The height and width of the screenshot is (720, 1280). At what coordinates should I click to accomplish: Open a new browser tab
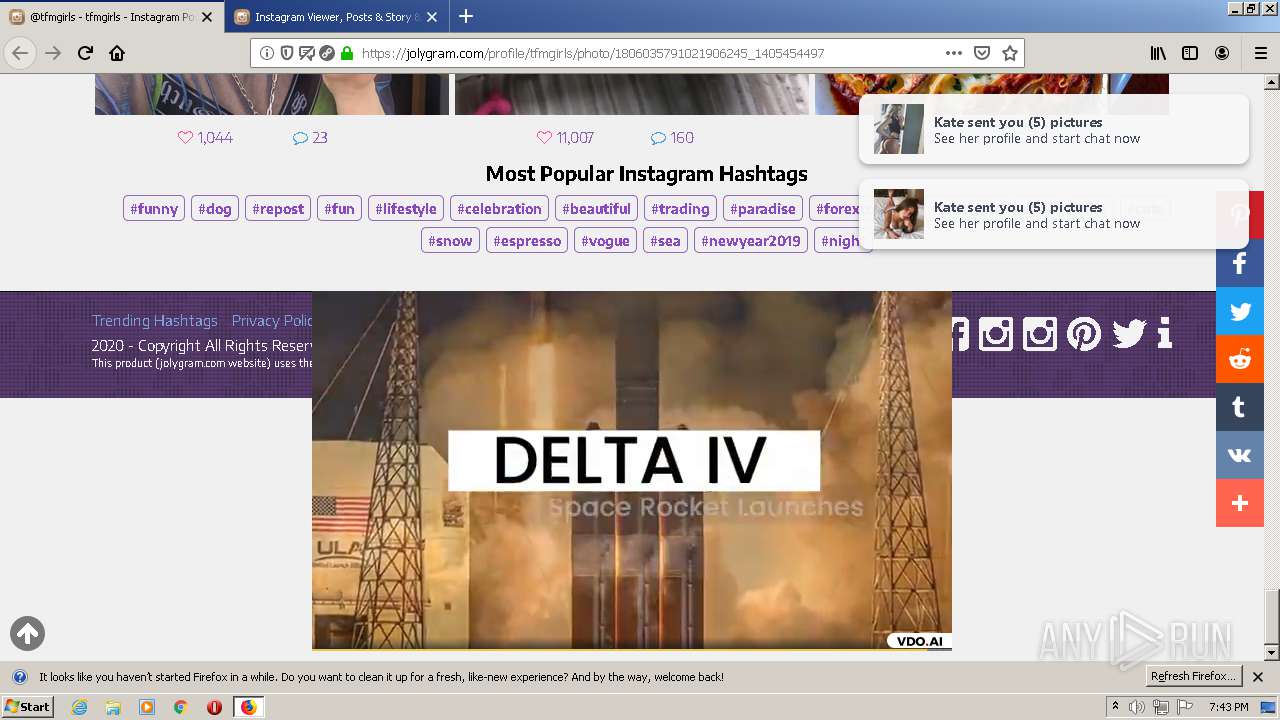click(466, 16)
